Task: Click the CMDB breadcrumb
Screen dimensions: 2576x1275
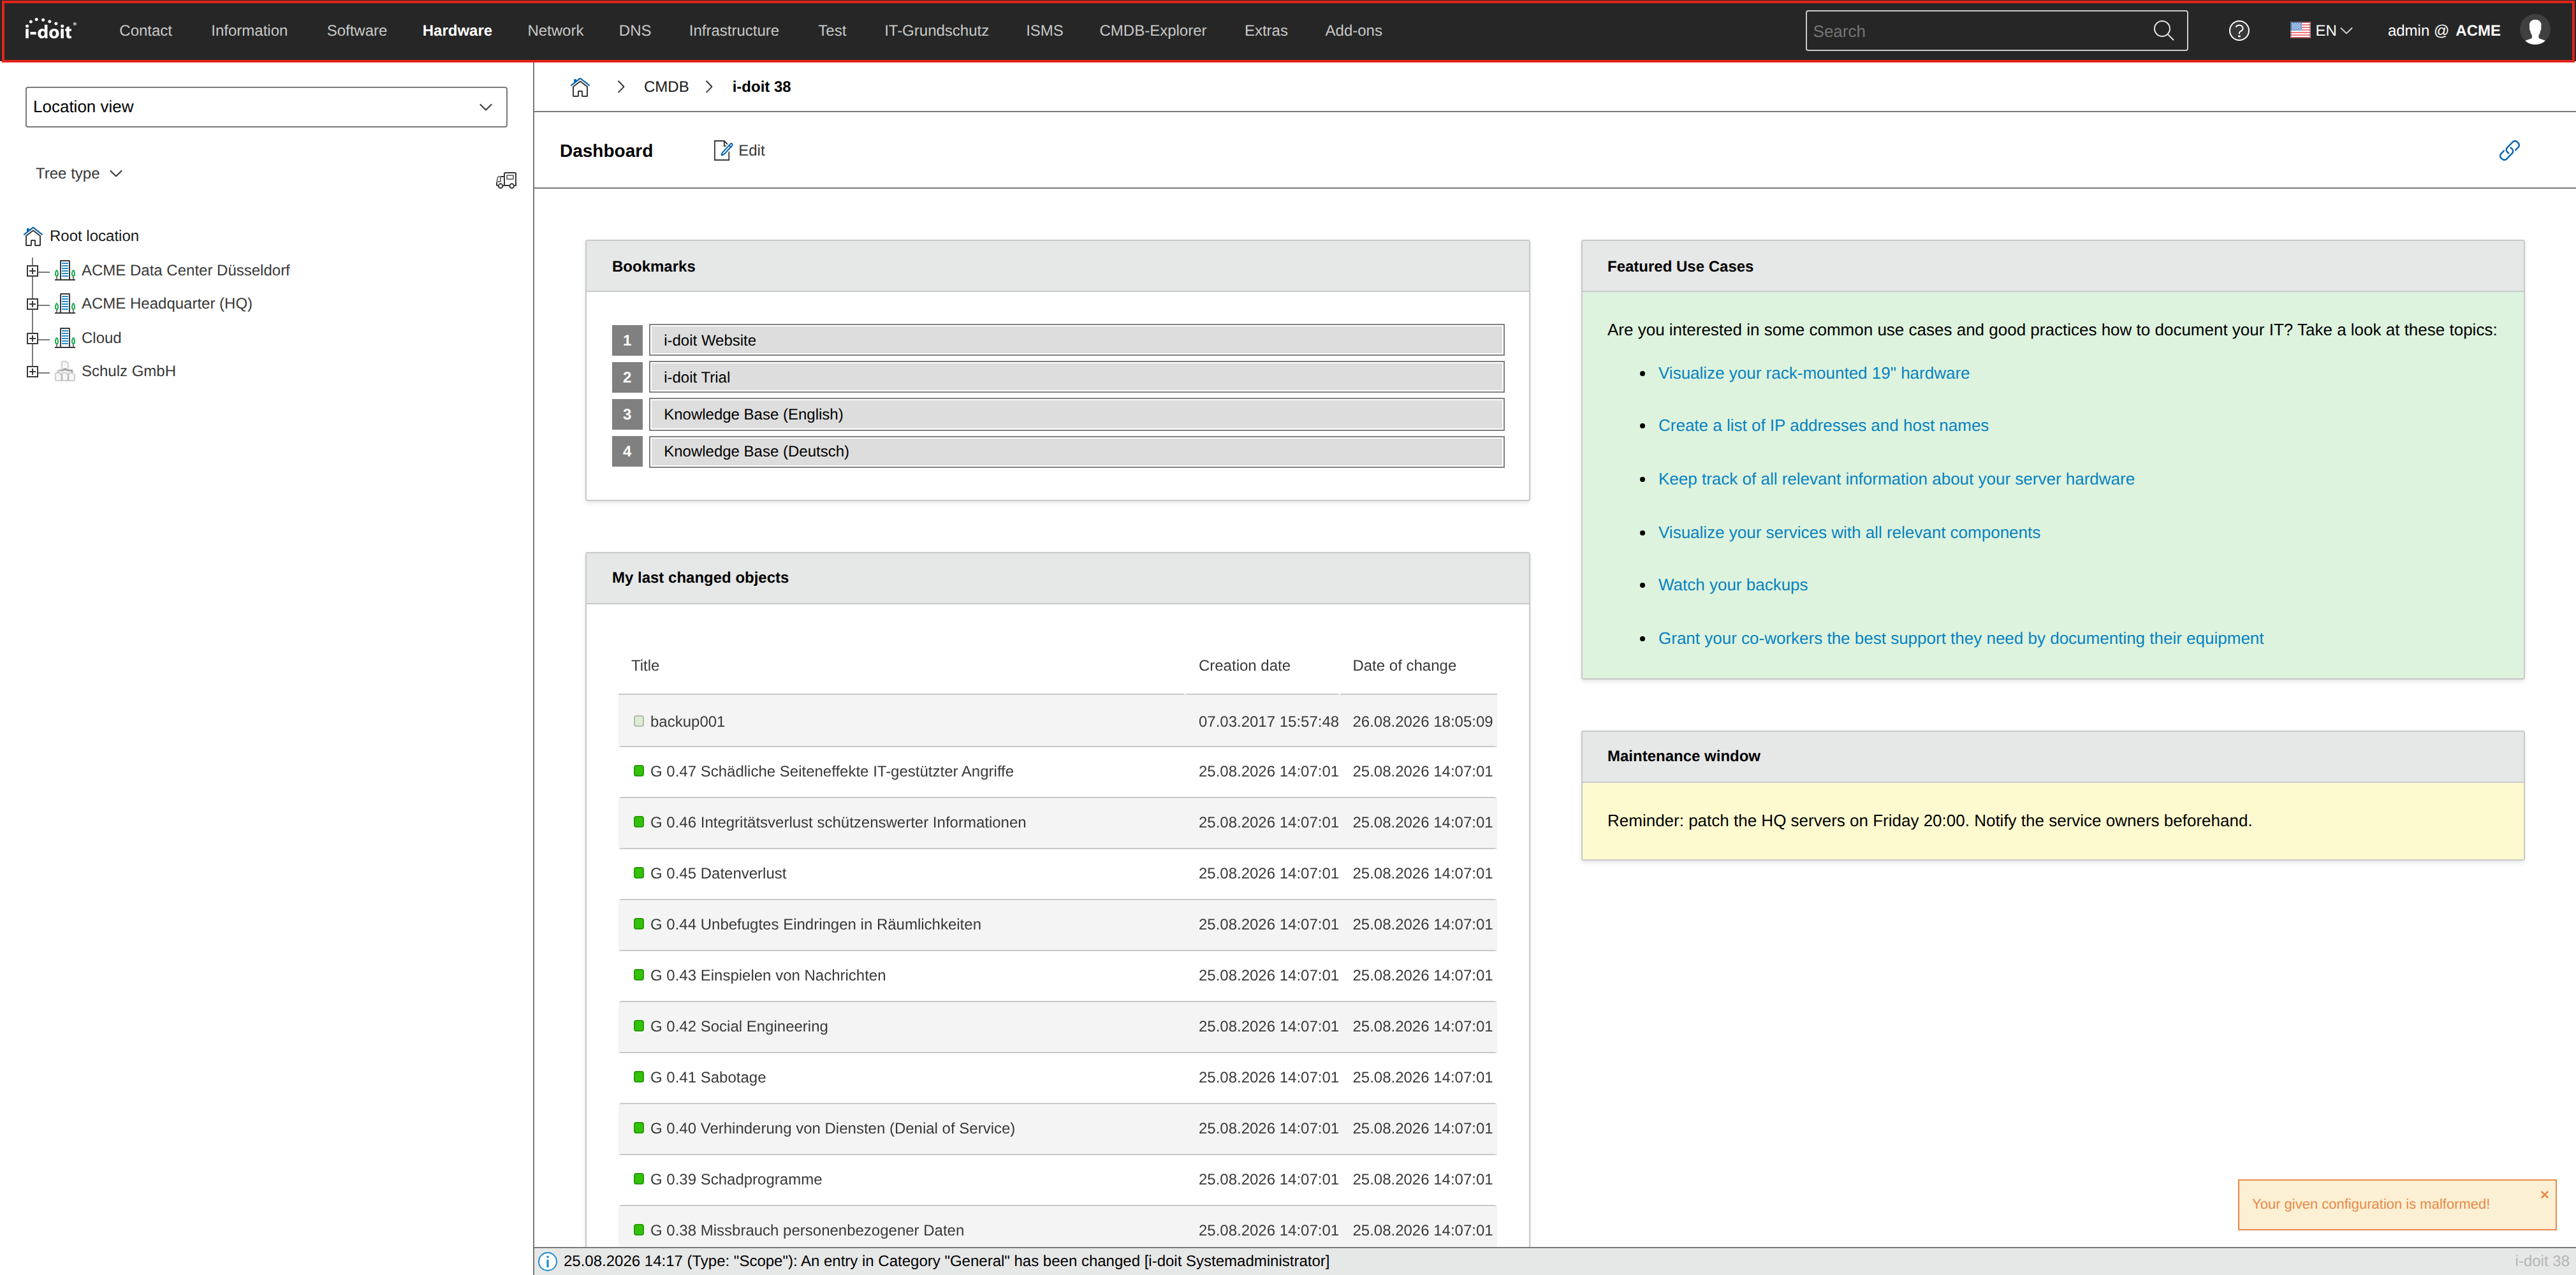Action: (x=666, y=87)
